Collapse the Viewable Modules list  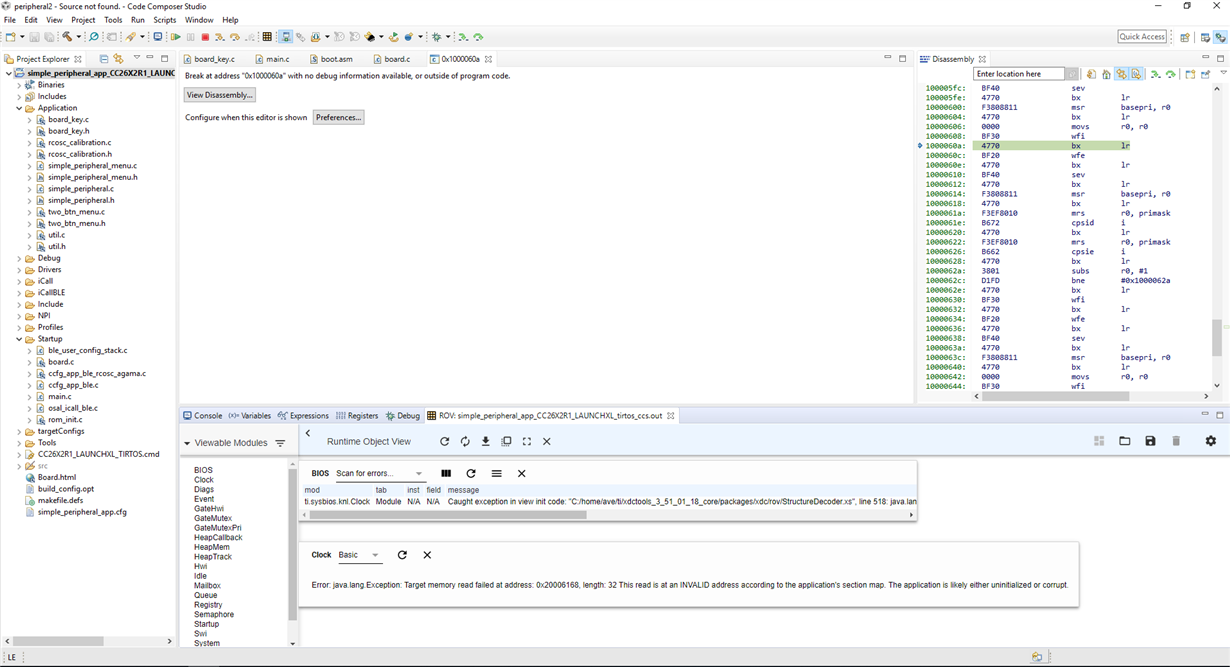(x=187, y=443)
